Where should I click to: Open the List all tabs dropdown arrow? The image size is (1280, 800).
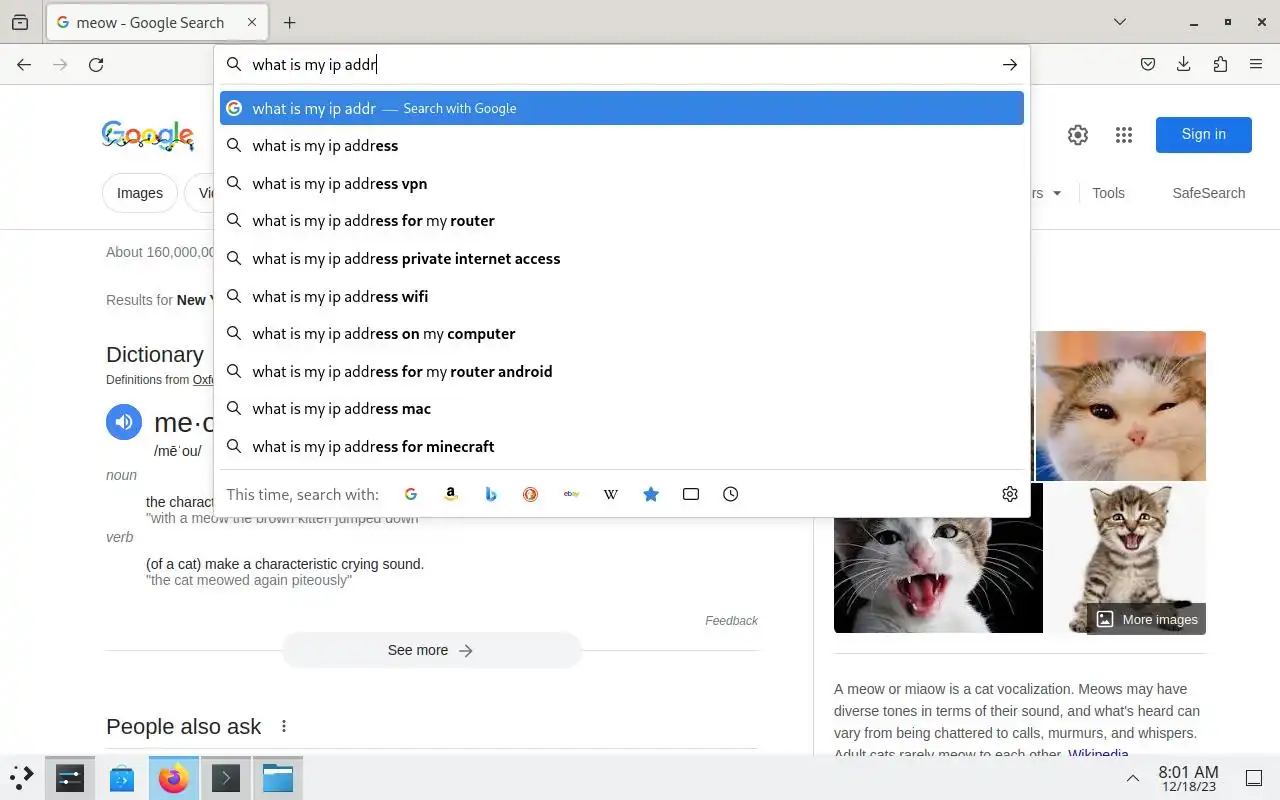[x=1120, y=22]
